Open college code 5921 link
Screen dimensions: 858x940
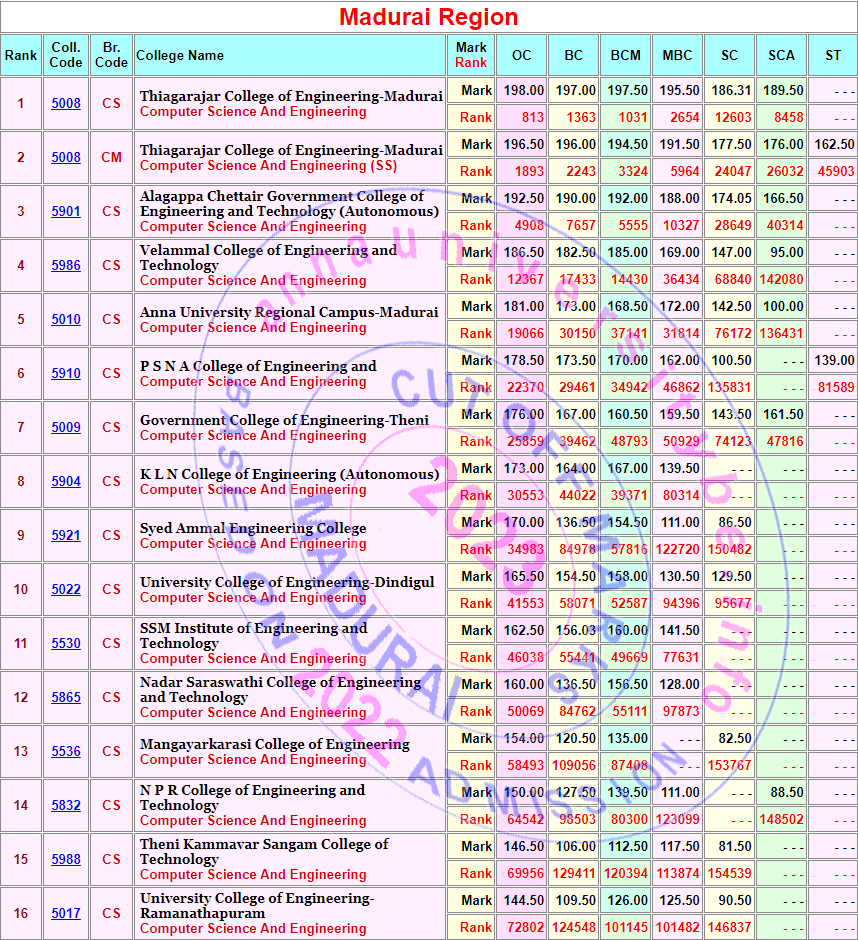pos(66,536)
